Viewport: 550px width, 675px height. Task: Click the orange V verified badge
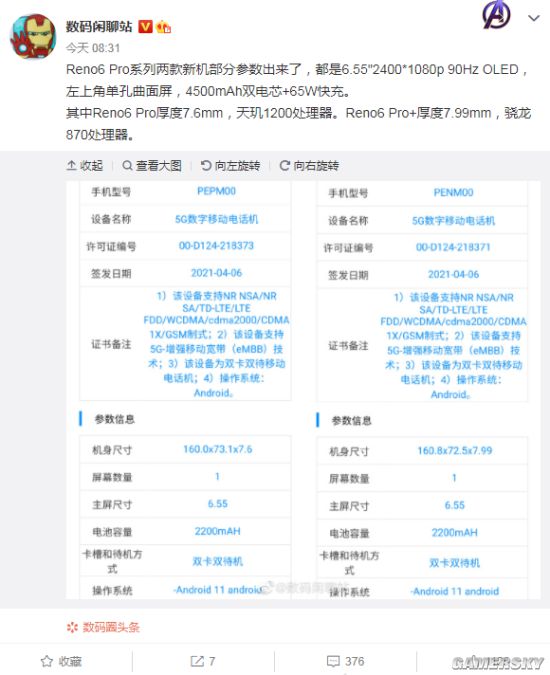(x=145, y=27)
